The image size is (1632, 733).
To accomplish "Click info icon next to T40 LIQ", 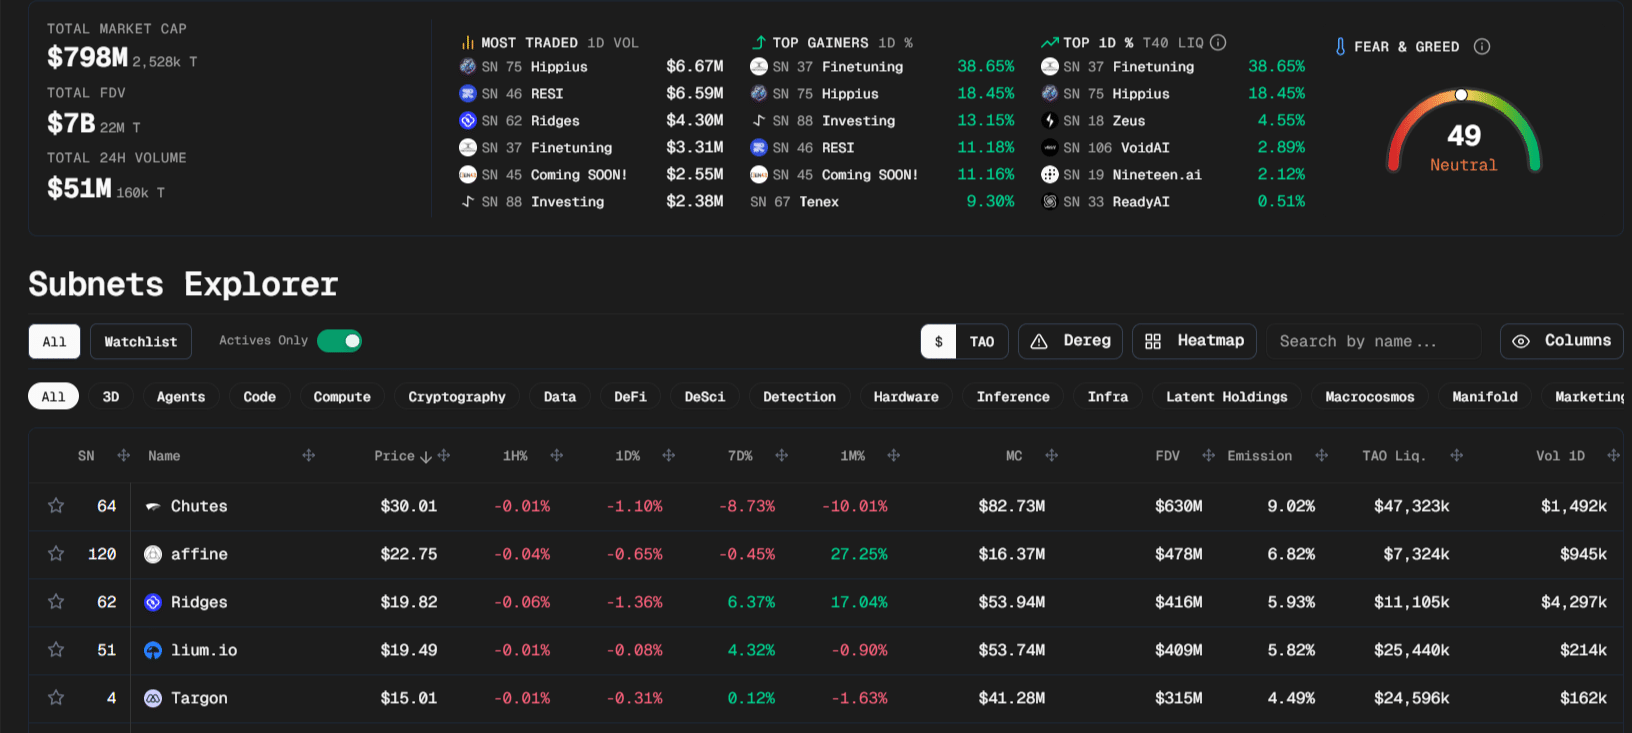I will pos(1218,43).
